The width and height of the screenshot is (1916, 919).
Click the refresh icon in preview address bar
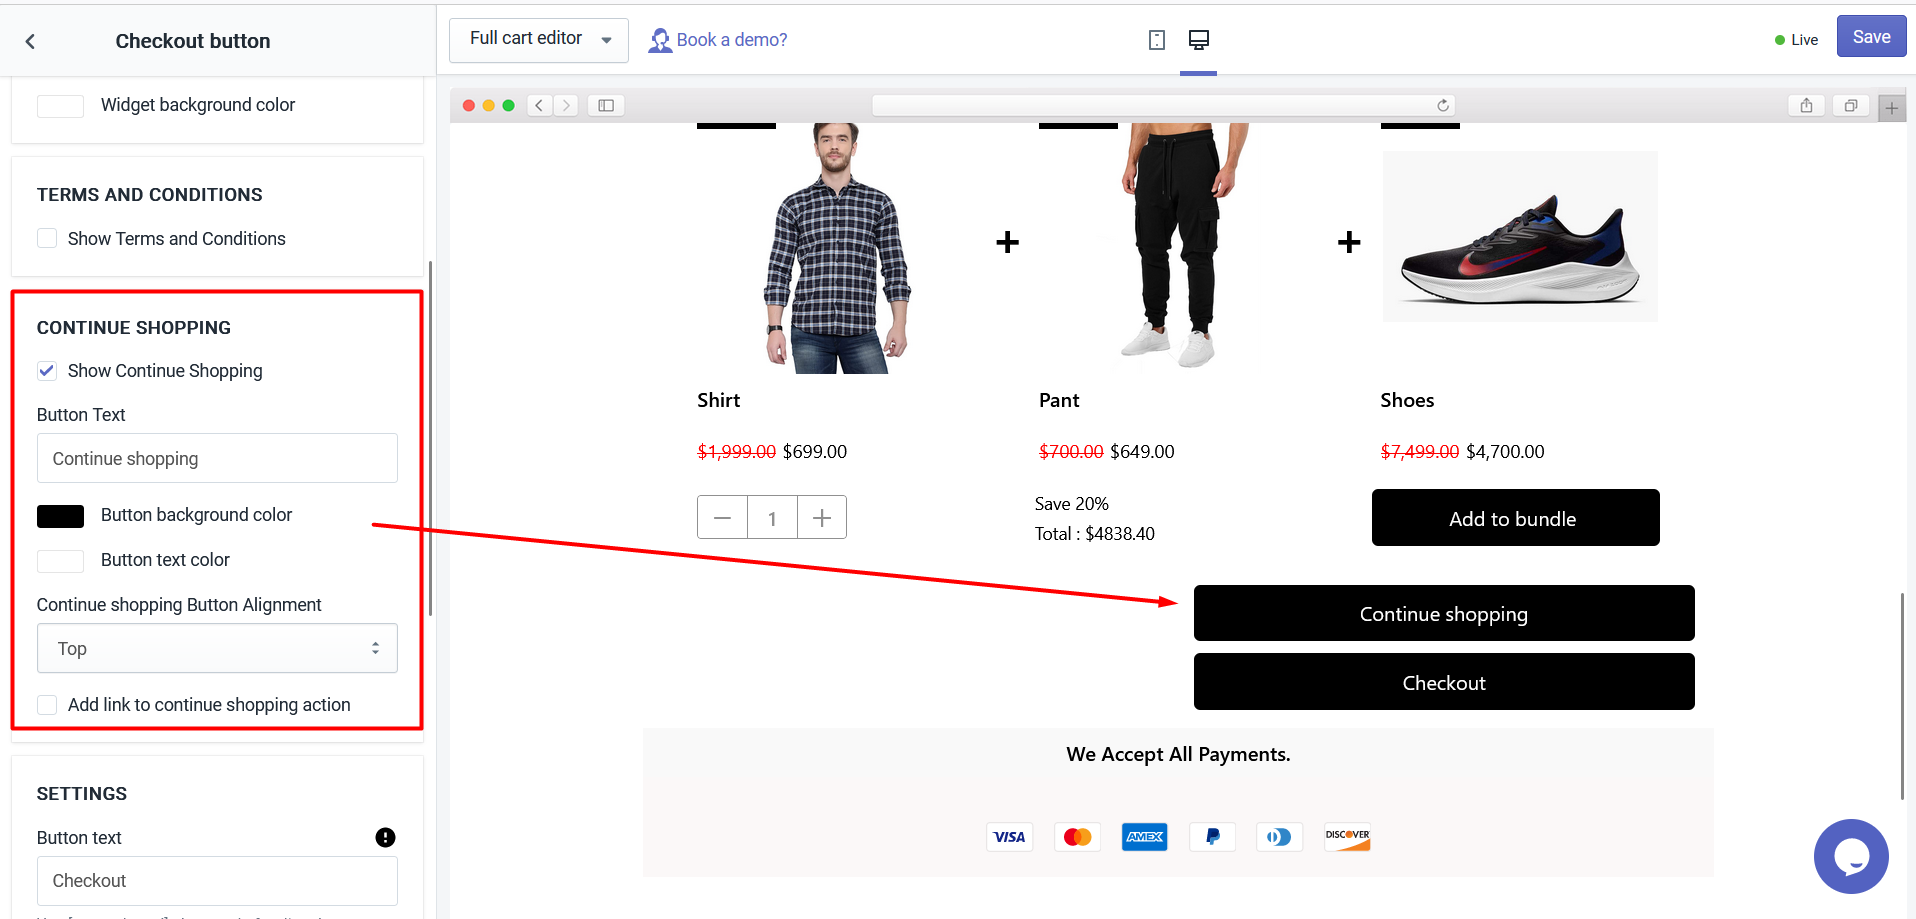(x=1443, y=105)
